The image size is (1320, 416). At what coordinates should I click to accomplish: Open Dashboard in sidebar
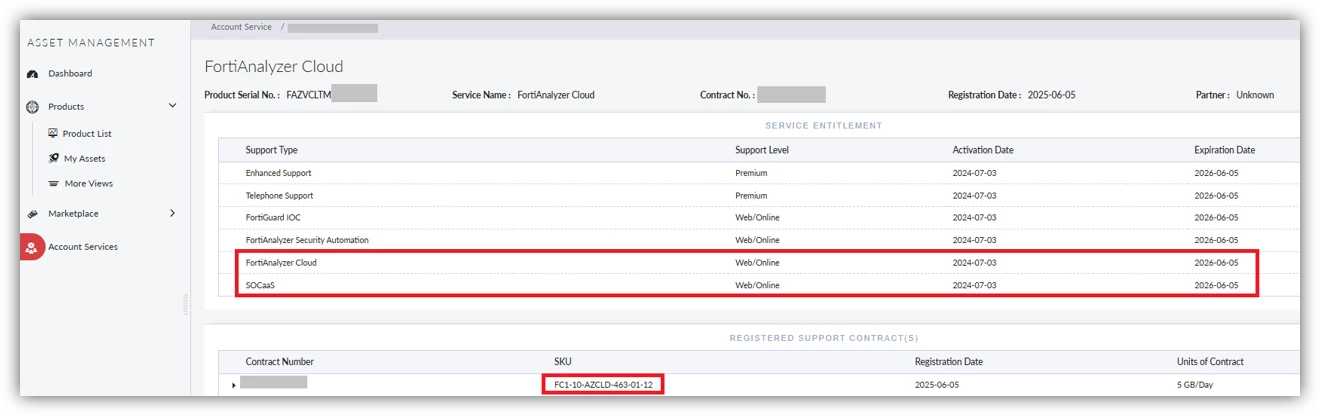pos(70,74)
